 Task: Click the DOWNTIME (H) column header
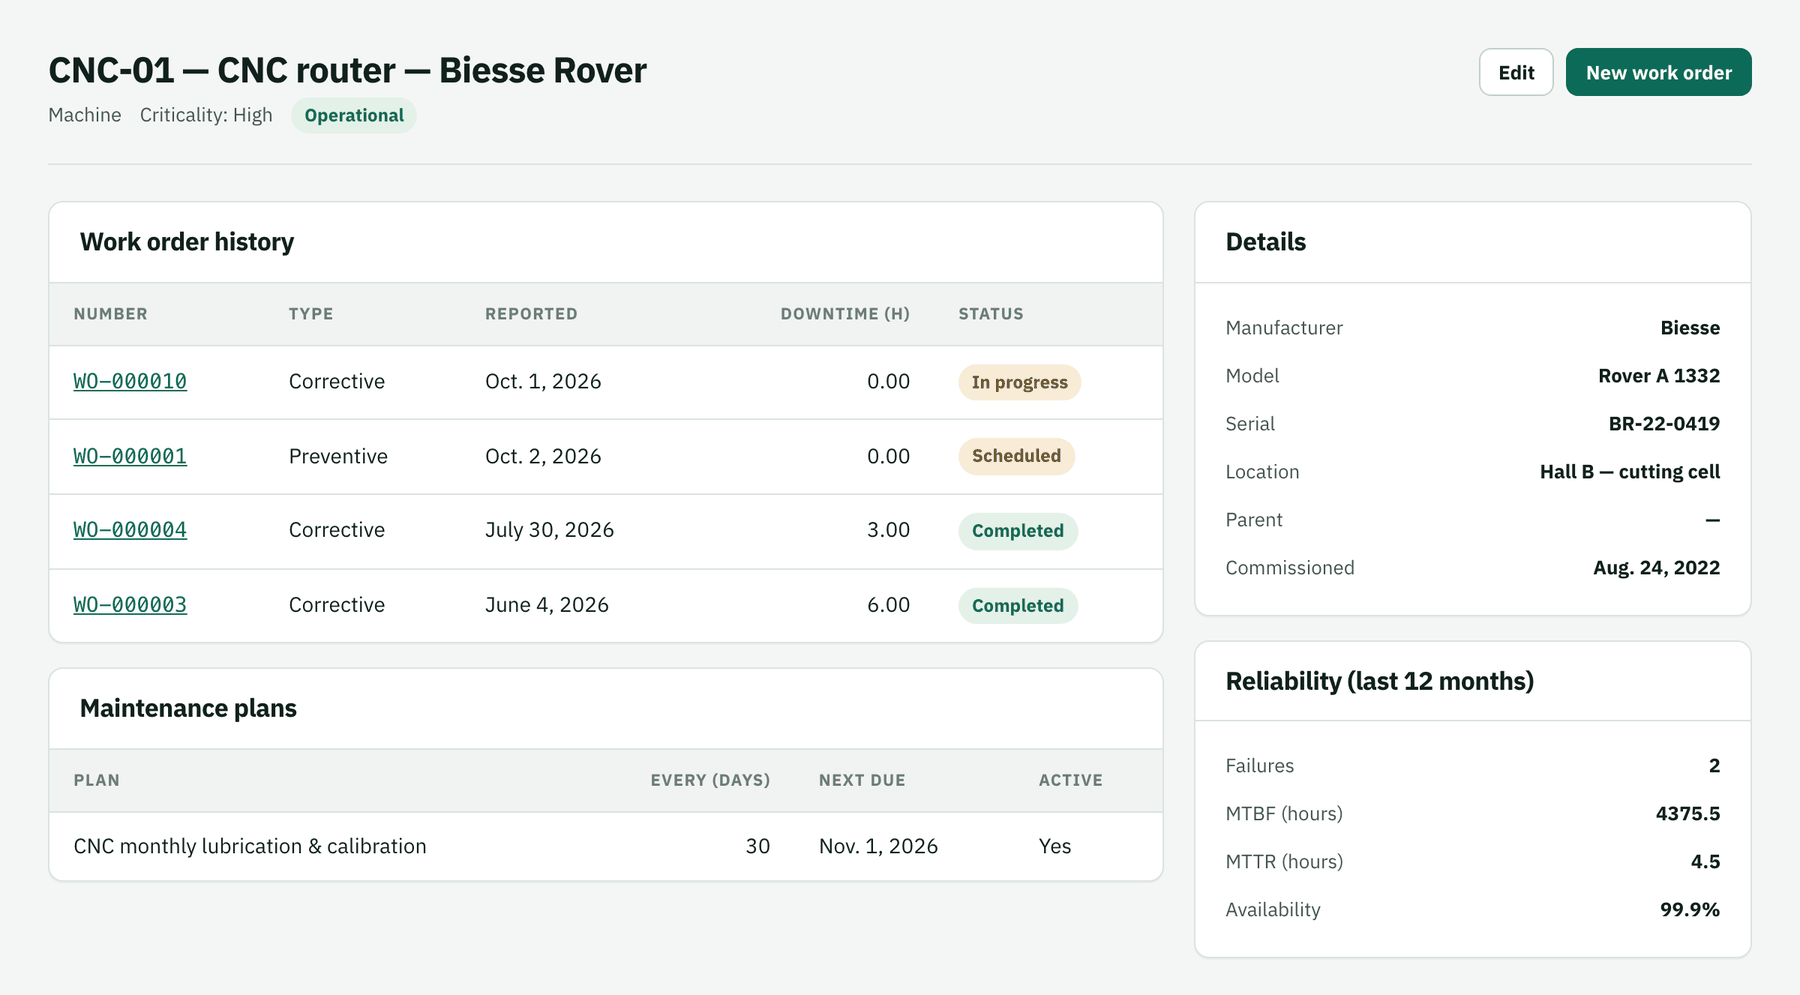pos(845,314)
